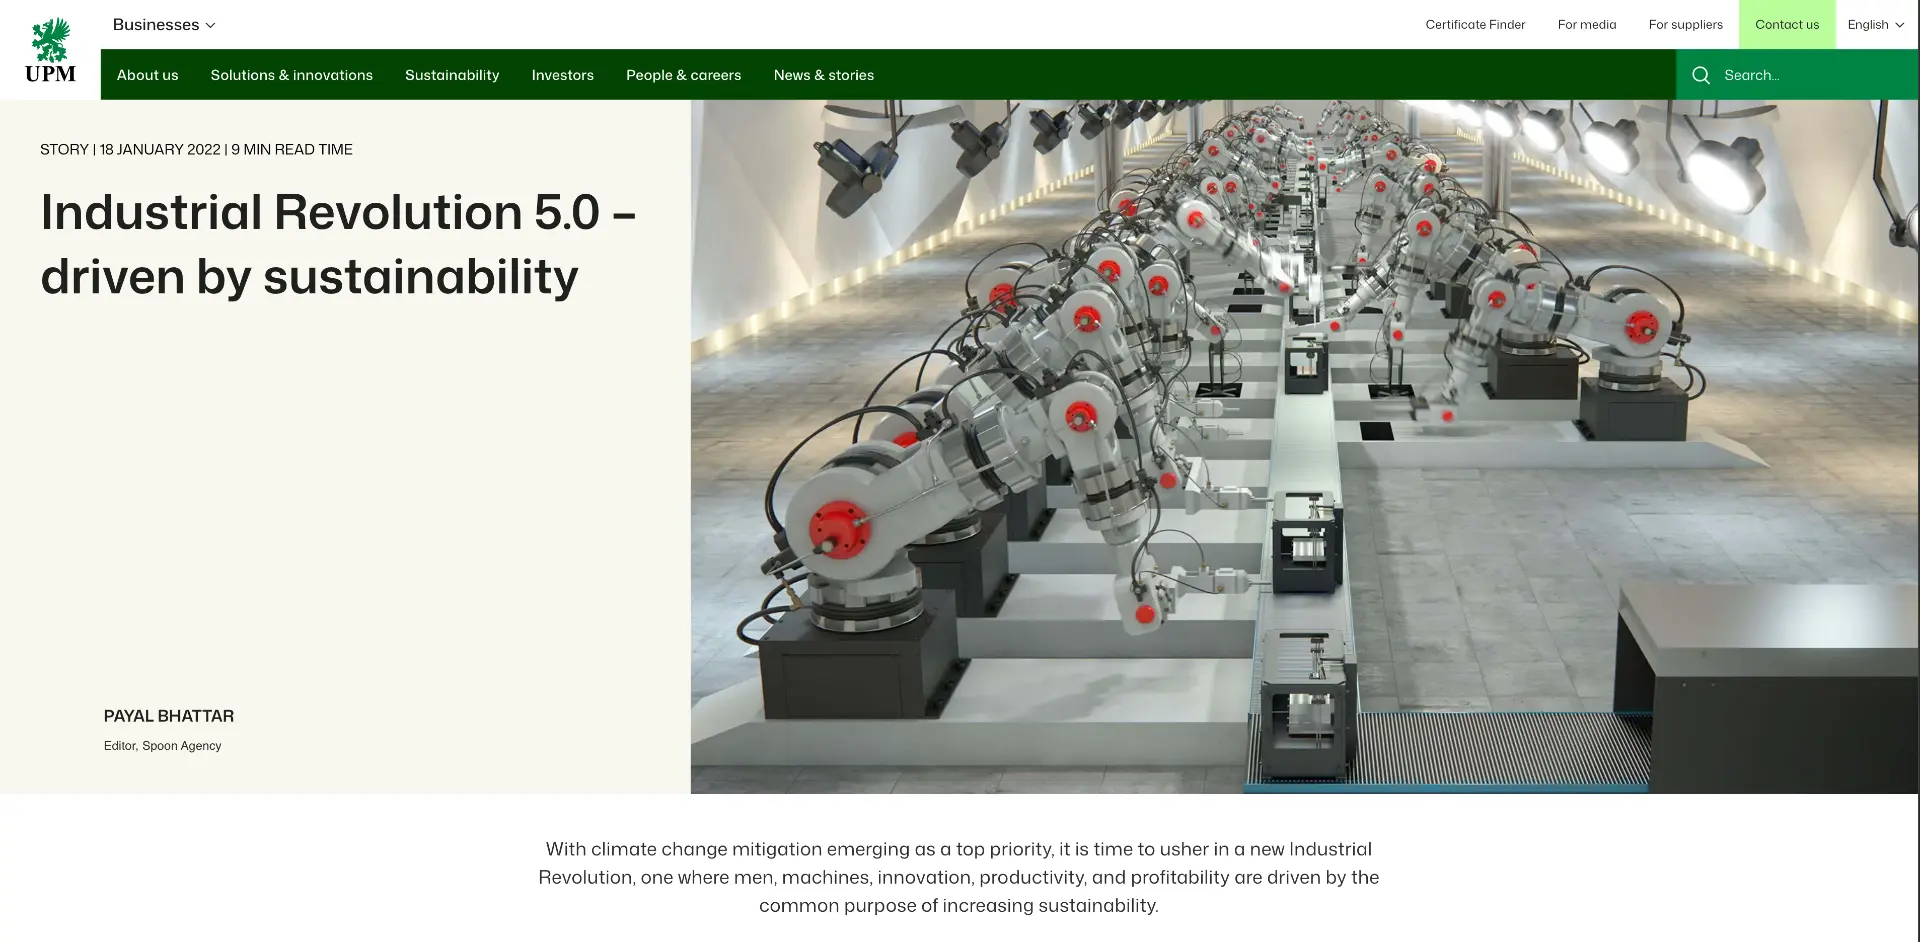
Task: Click author name PAYAL BHATTAR
Action: coord(169,716)
